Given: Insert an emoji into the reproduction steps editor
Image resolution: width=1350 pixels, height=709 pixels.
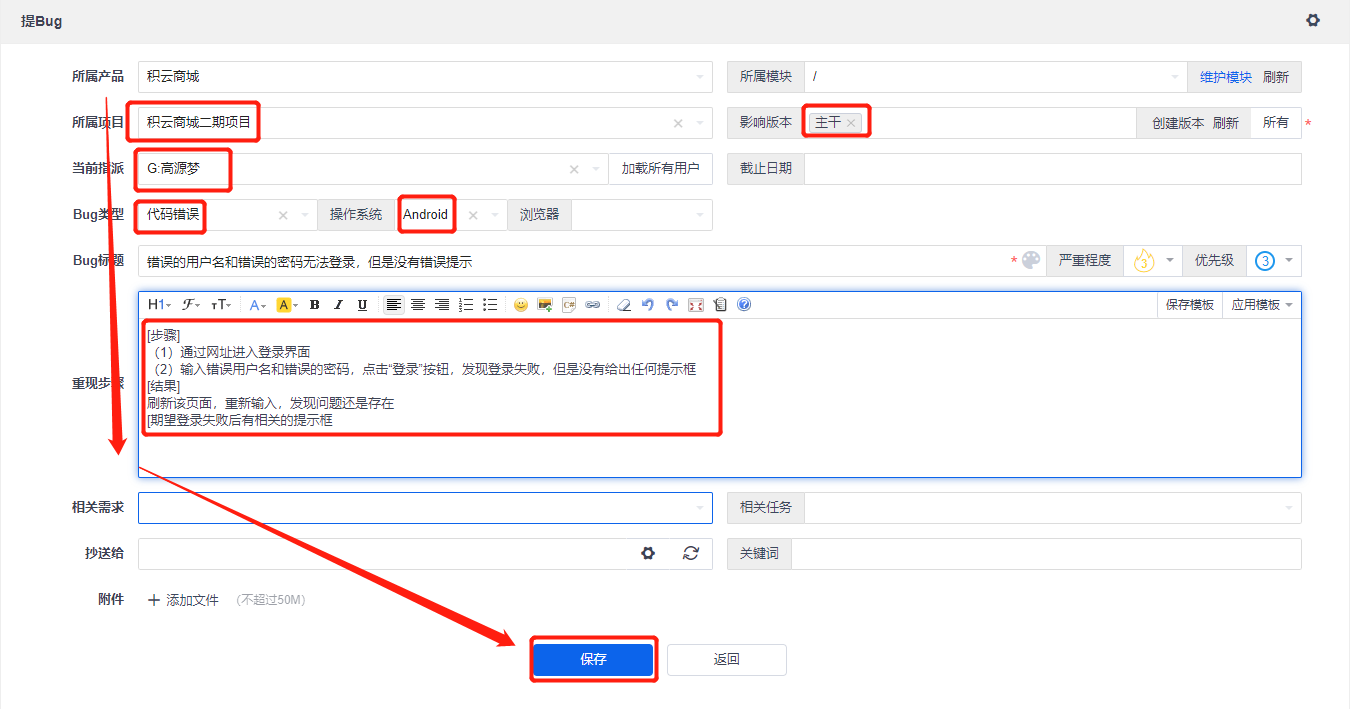Looking at the screenshot, I should [521, 305].
